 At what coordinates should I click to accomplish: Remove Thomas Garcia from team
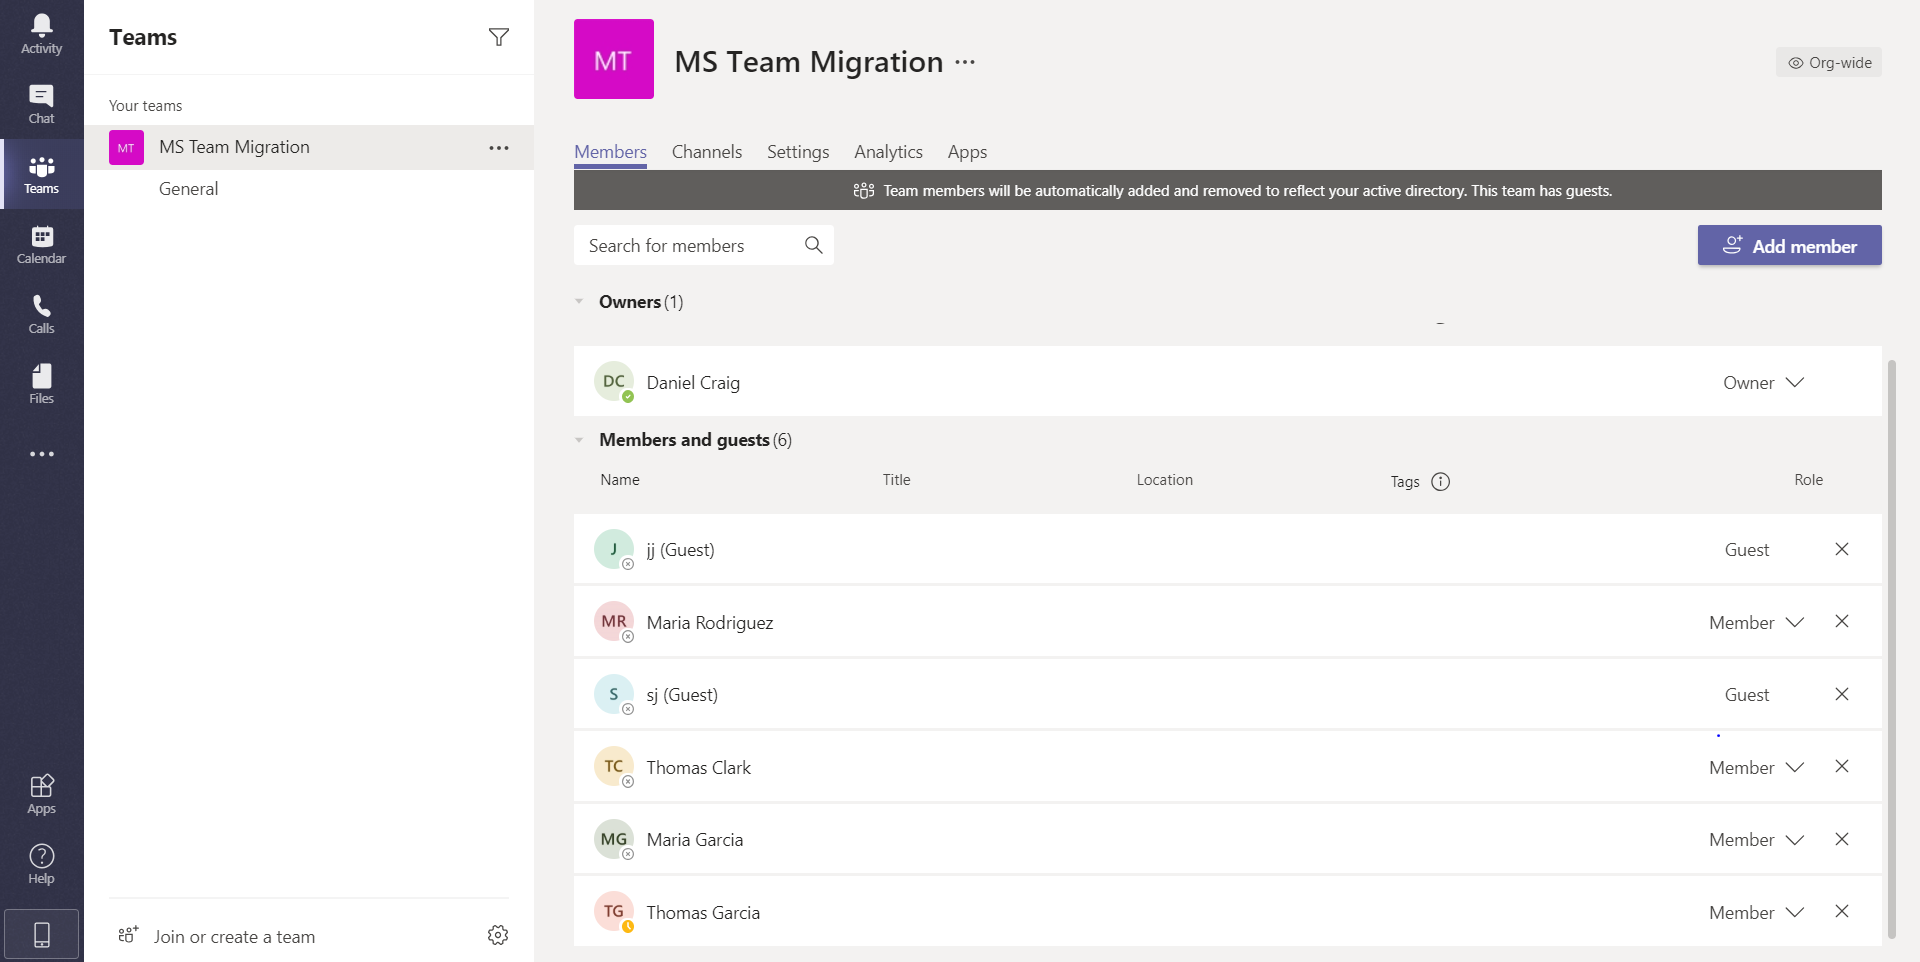tap(1841, 912)
